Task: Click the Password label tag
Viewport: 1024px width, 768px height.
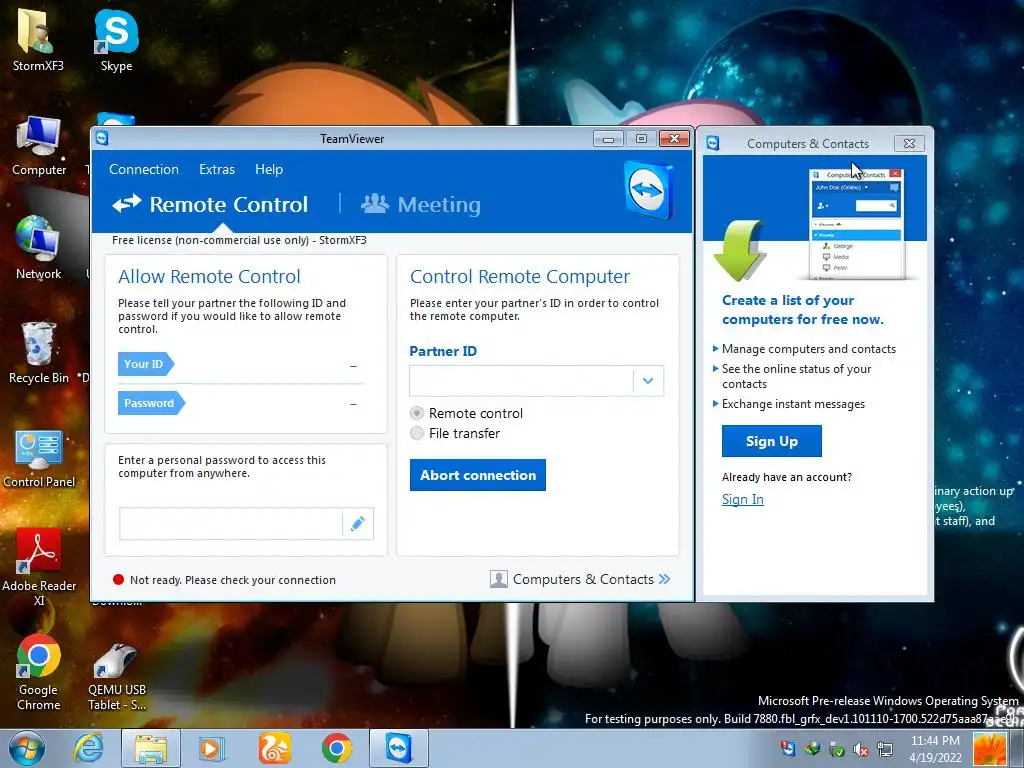Action: tap(151, 403)
